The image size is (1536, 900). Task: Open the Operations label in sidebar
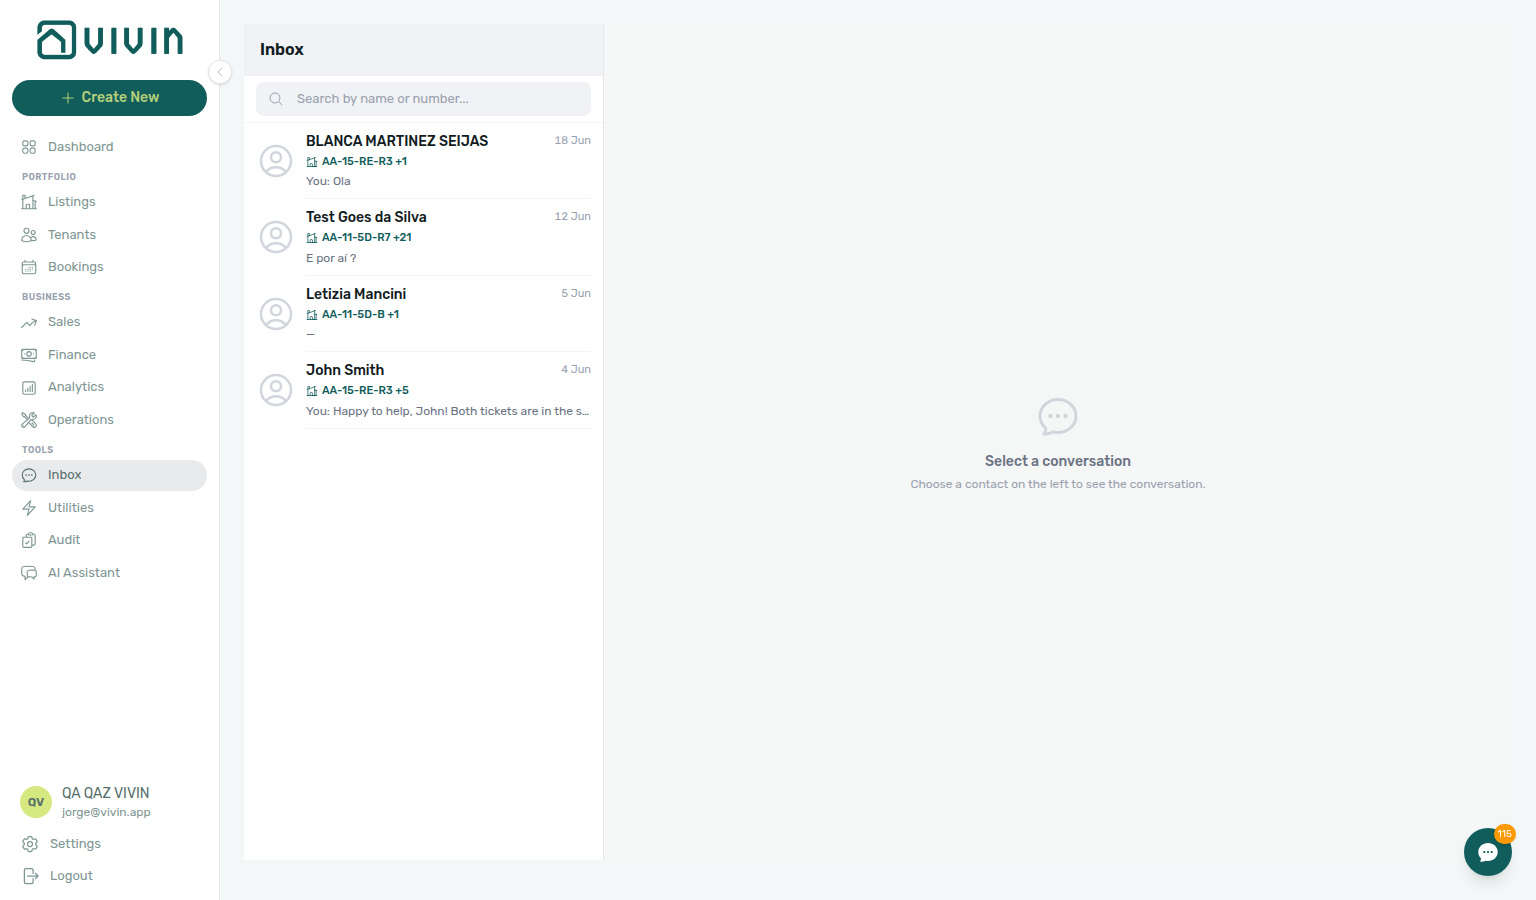(81, 420)
